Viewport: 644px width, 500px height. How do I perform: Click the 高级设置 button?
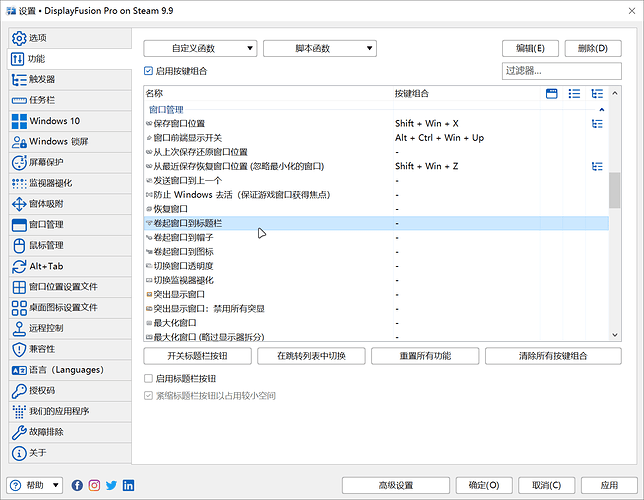click(x=396, y=486)
